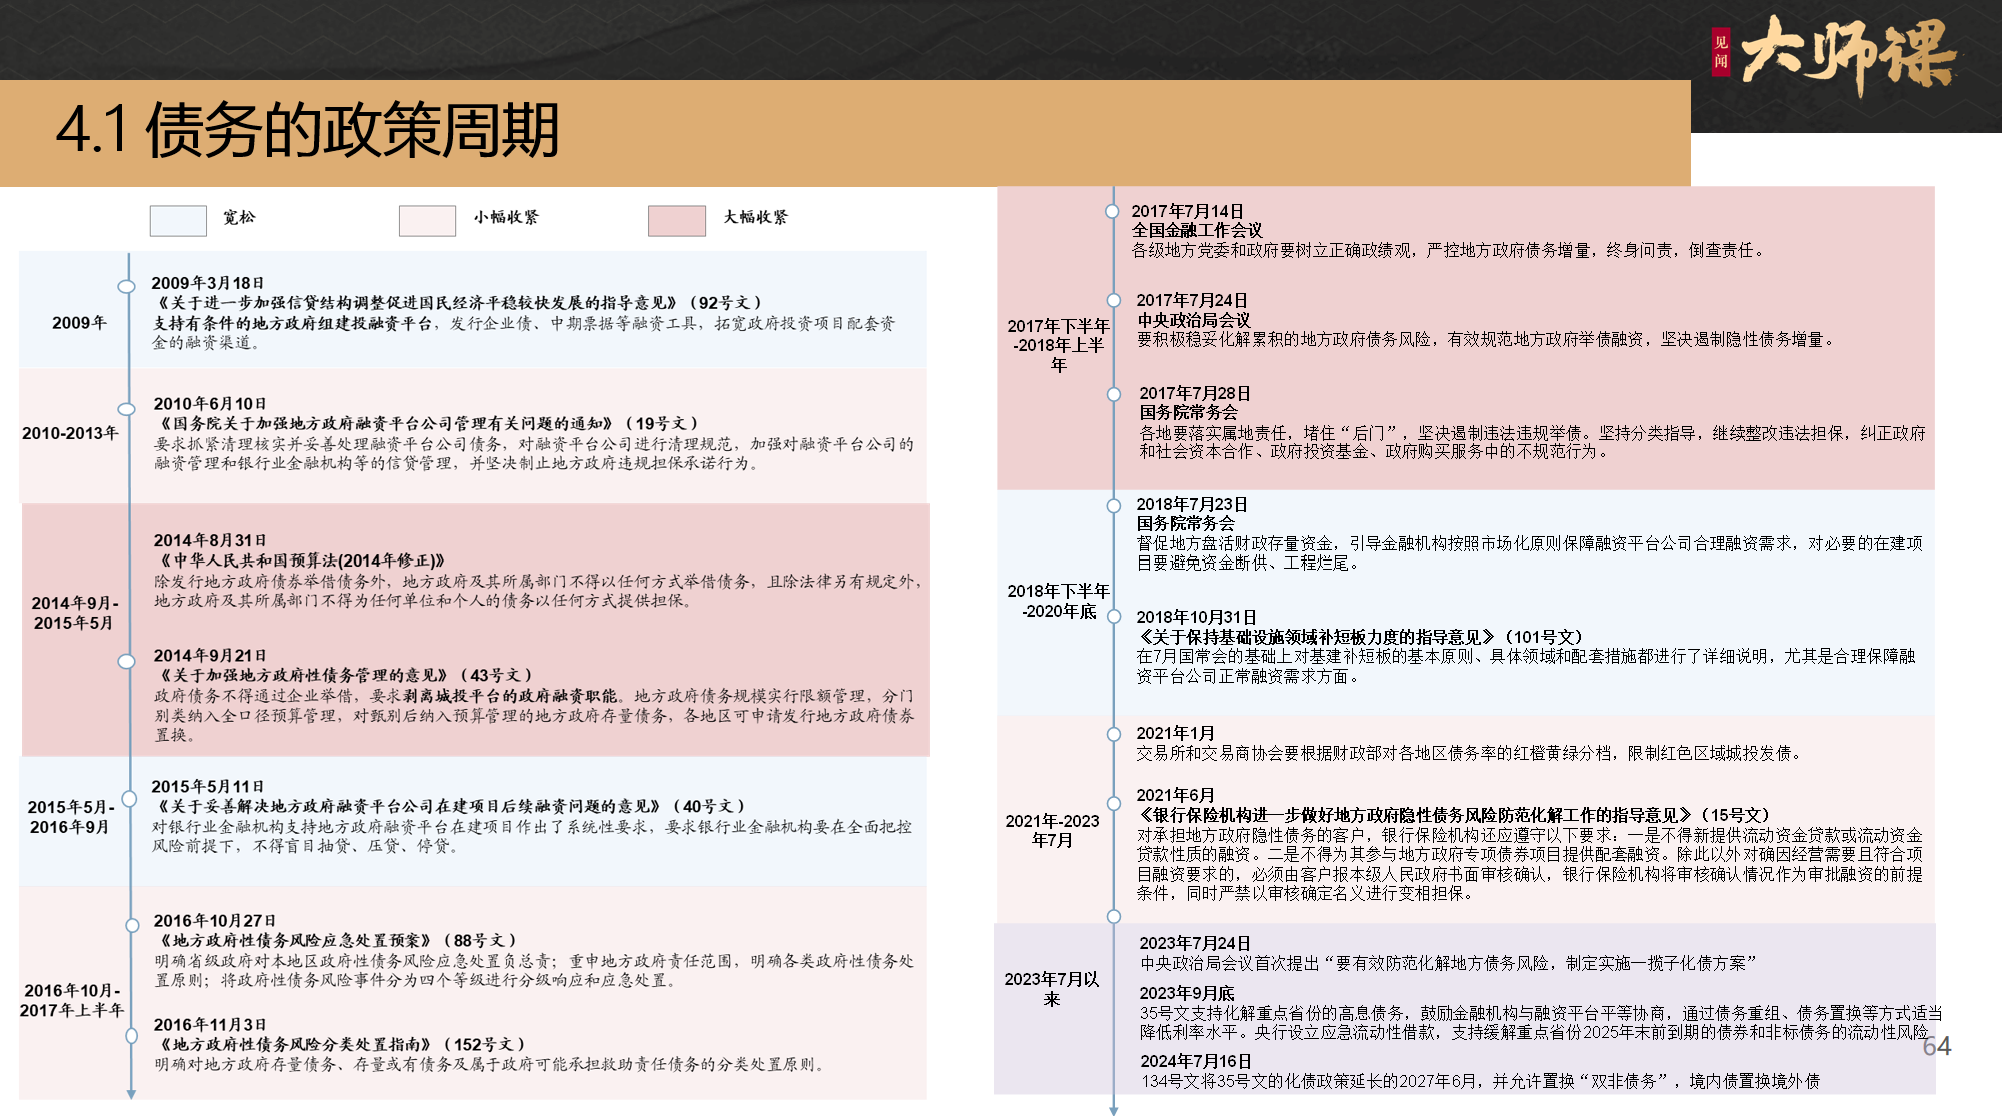2002x1116 pixels.
Task: Click the 2015年5月-2016年9月 period label
Action: coord(71,817)
